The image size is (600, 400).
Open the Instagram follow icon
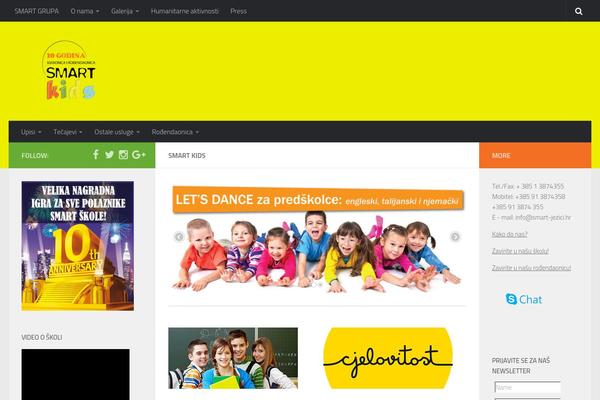coord(123,155)
